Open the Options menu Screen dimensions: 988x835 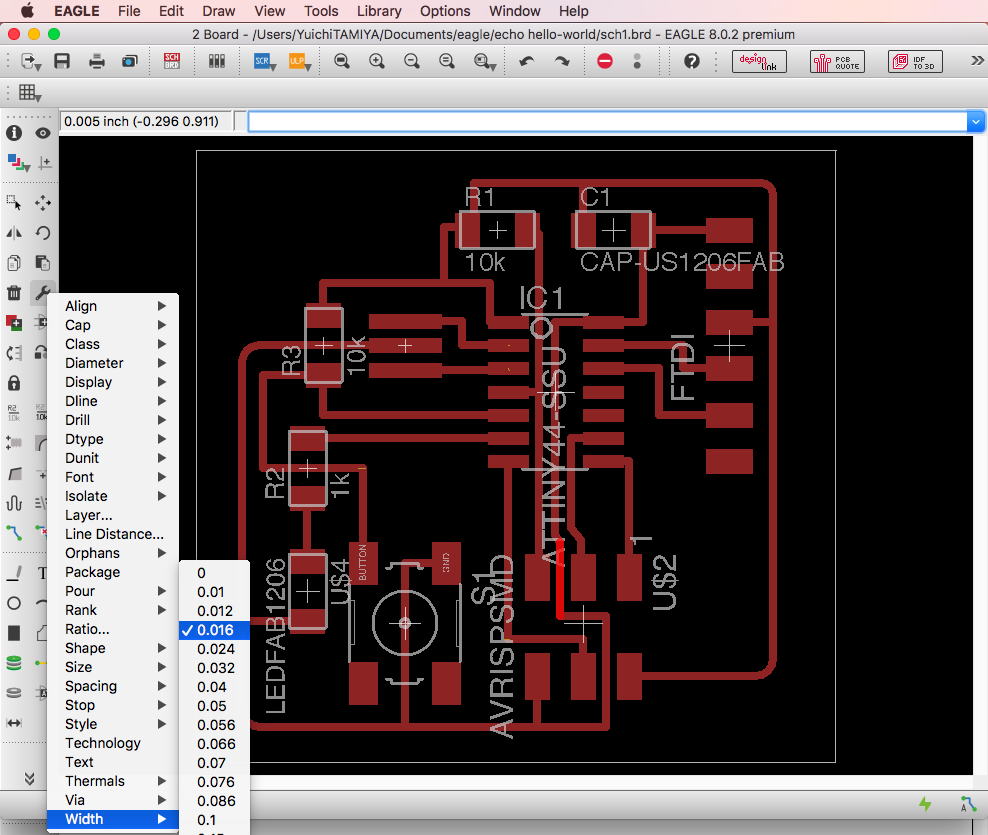pyautogui.click(x=445, y=11)
